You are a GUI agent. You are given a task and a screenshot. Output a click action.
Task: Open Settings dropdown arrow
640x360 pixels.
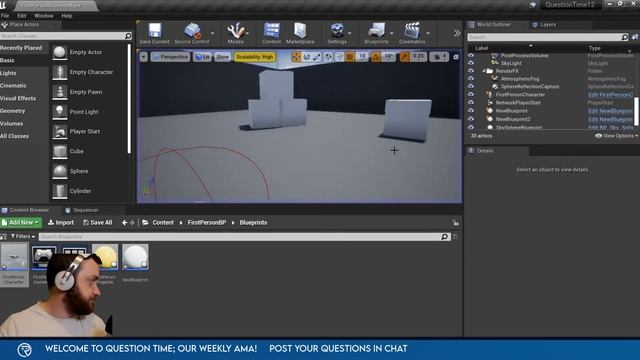pyautogui.click(x=350, y=33)
